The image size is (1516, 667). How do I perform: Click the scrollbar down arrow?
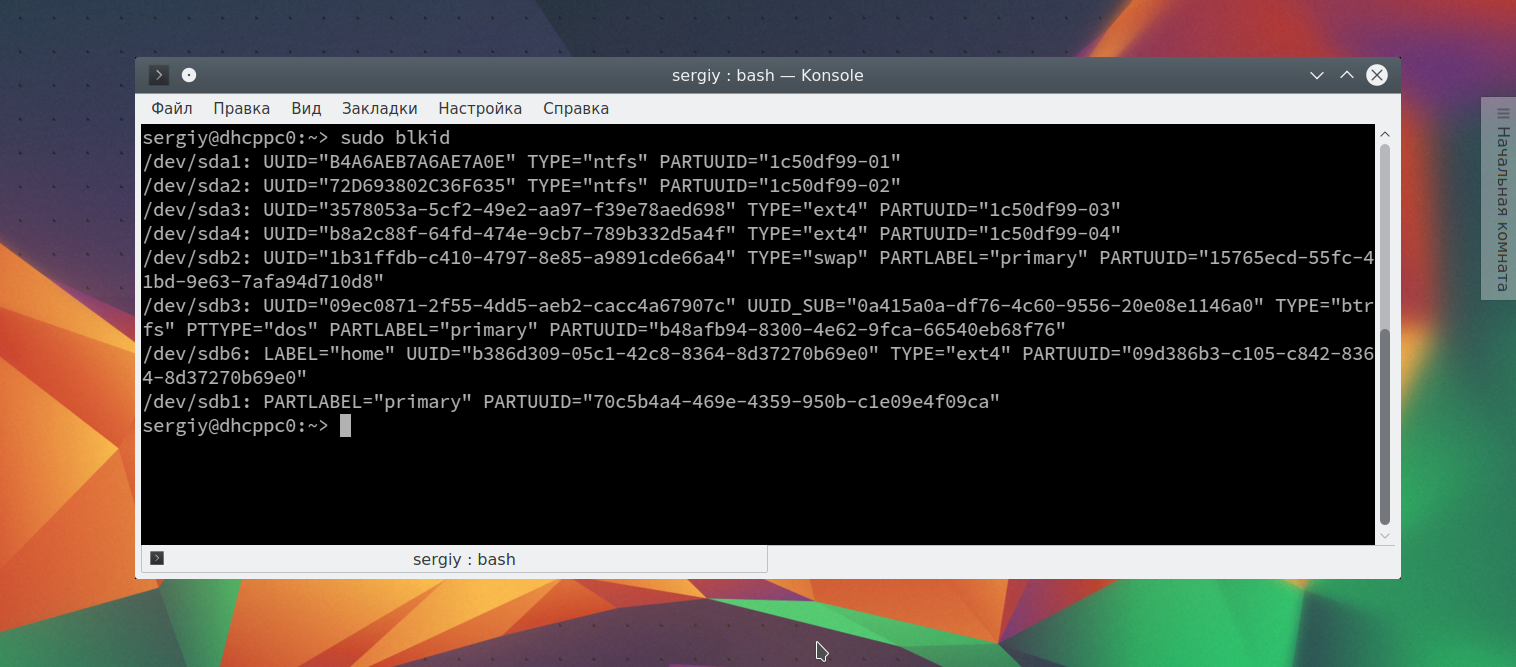1385,536
